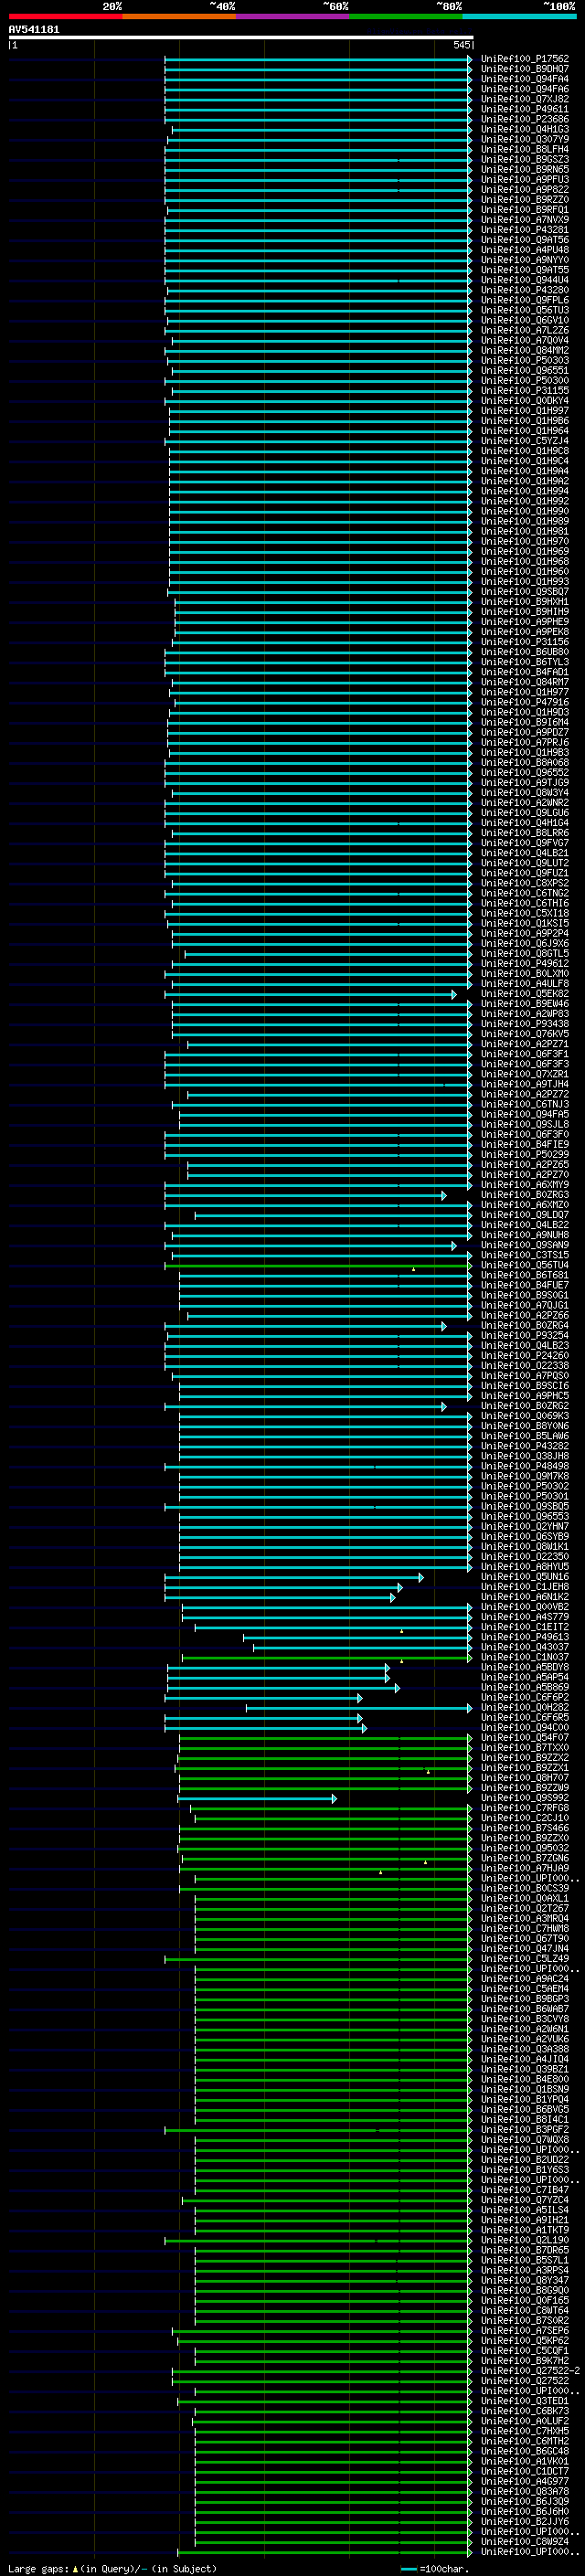The width and height of the screenshot is (585, 2576).
Task: Open hit UniRef100_Q27522-2
Action: click(x=530, y=2371)
